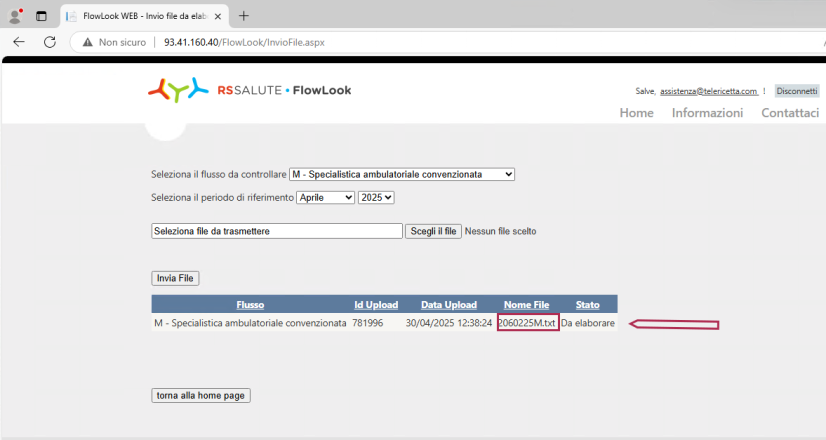Click the Seleziona file da trasmettere field

(276, 231)
